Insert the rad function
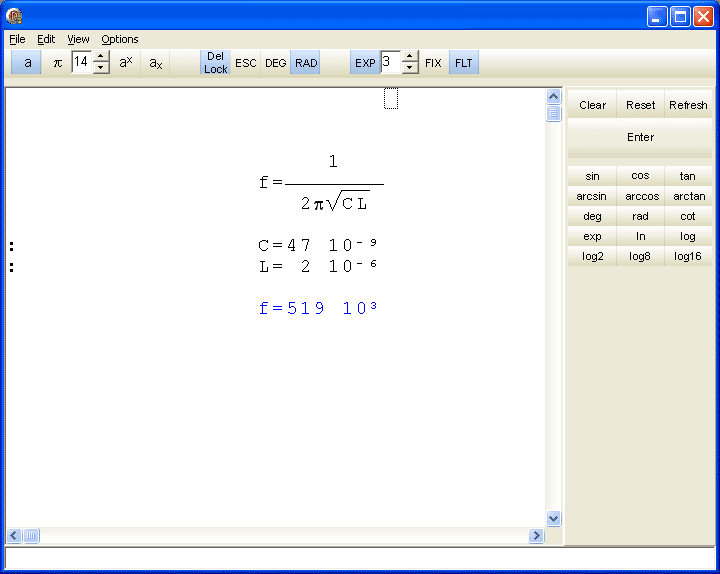 640,216
